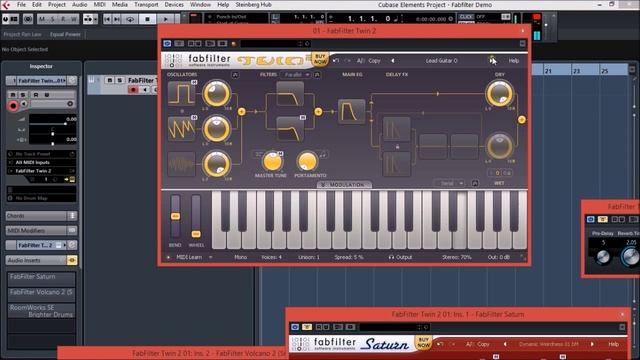This screenshot has width=640, height=360.
Task: Click the Filters section routing icon
Action: (317, 75)
